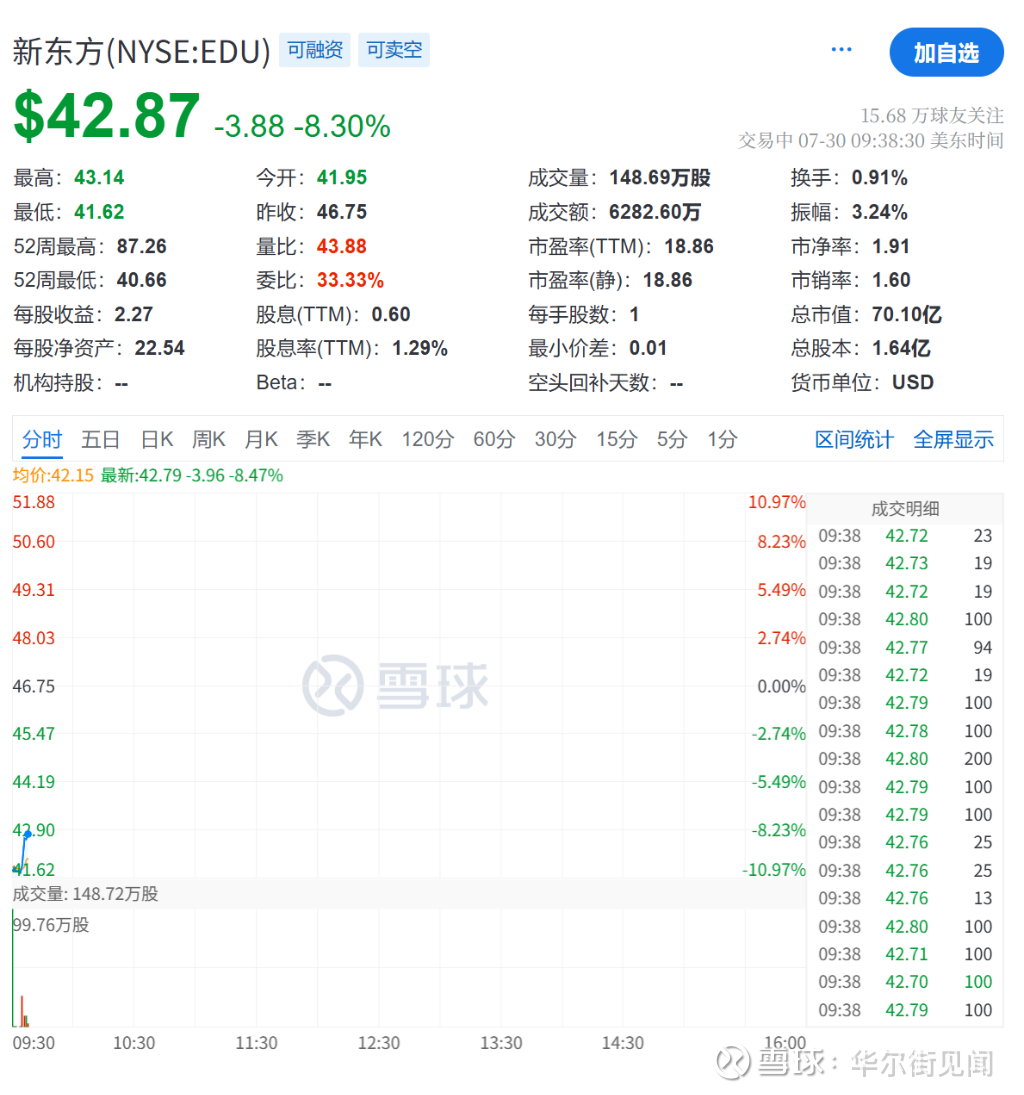Click the 换手 value 0.91%
Screen dimensions: 1024x1095
[879, 177]
